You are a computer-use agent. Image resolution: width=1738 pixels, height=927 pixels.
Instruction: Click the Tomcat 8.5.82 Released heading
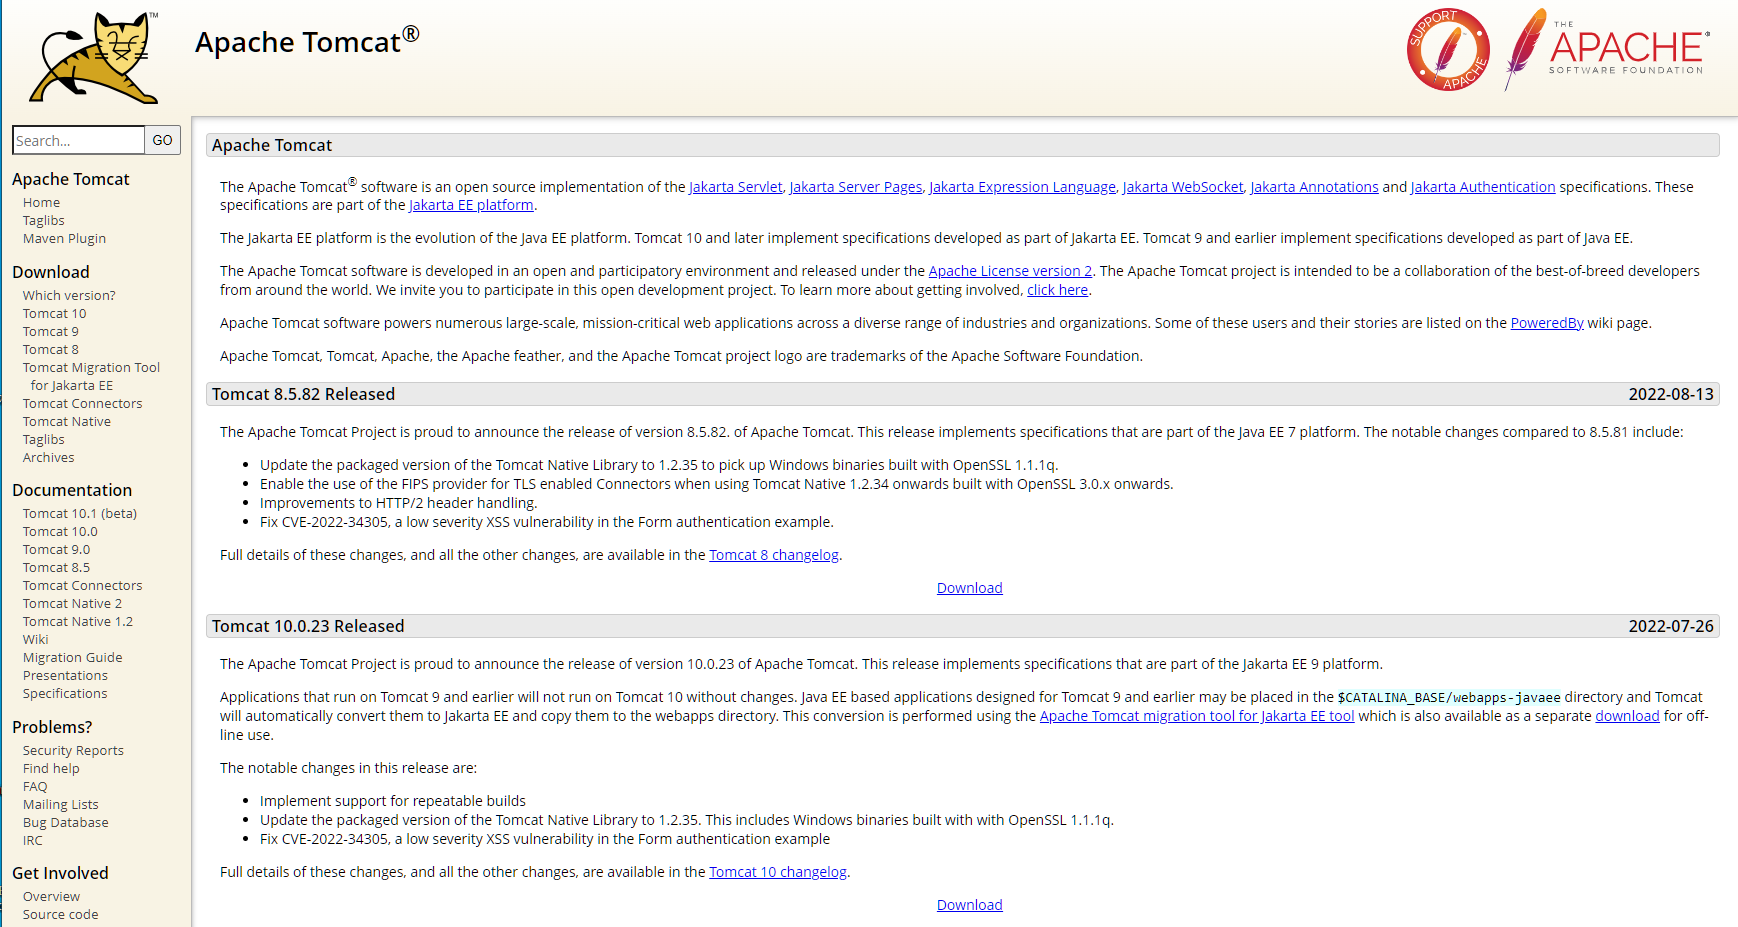[304, 394]
